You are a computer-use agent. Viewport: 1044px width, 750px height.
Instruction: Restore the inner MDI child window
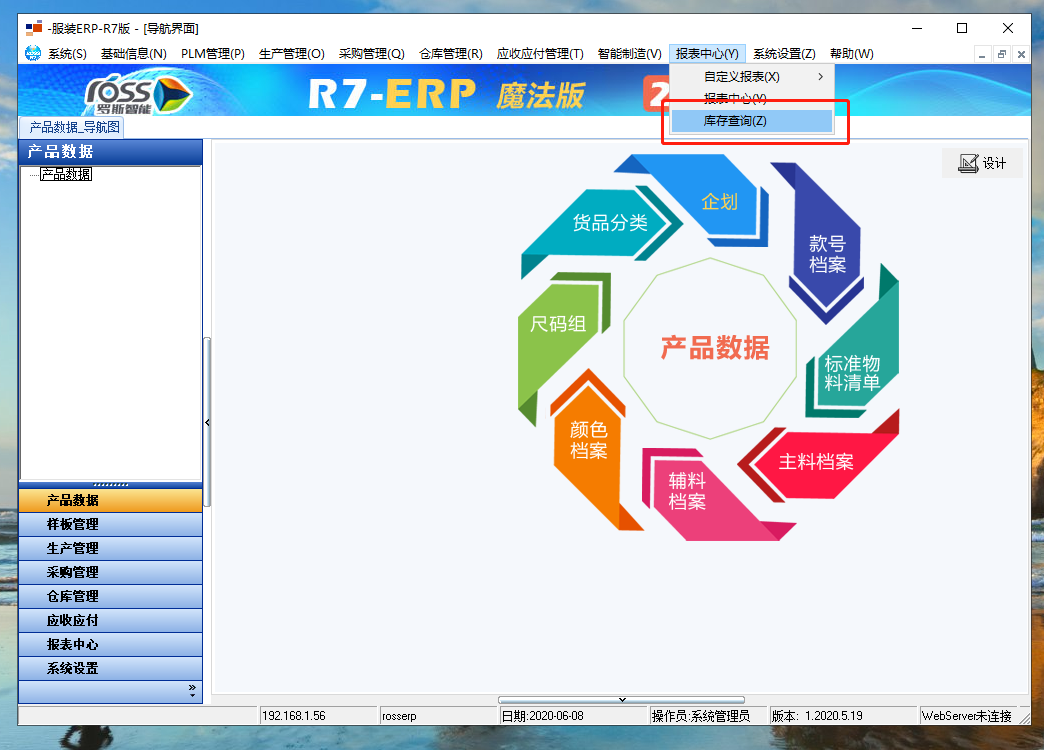[1001, 55]
